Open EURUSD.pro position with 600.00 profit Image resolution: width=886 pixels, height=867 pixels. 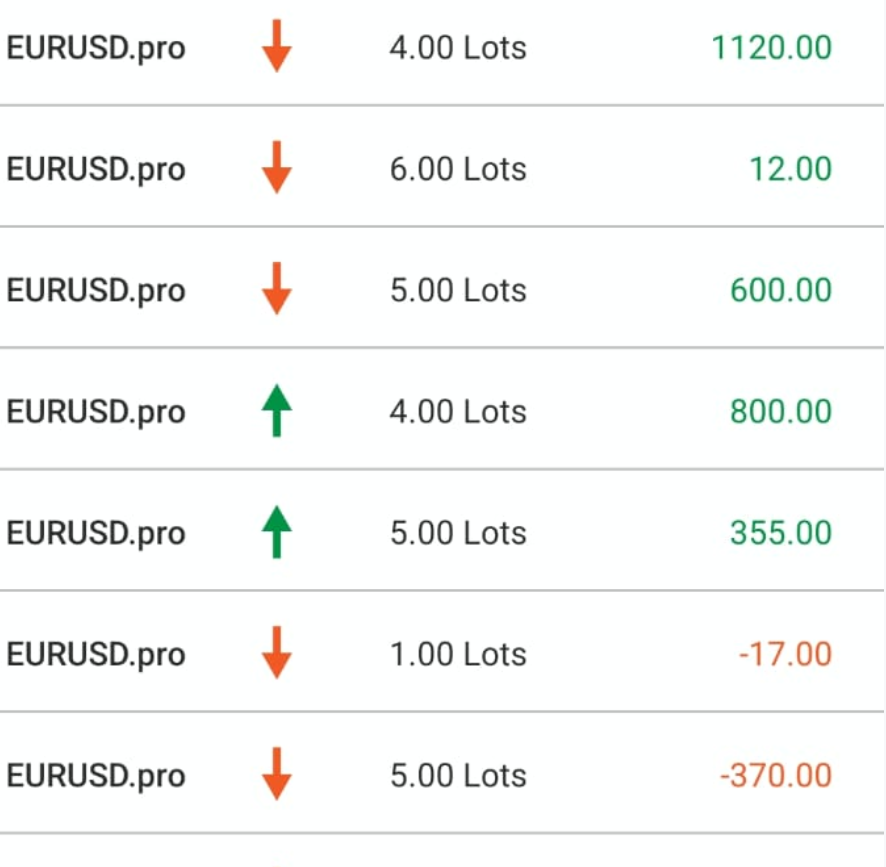coord(96,291)
